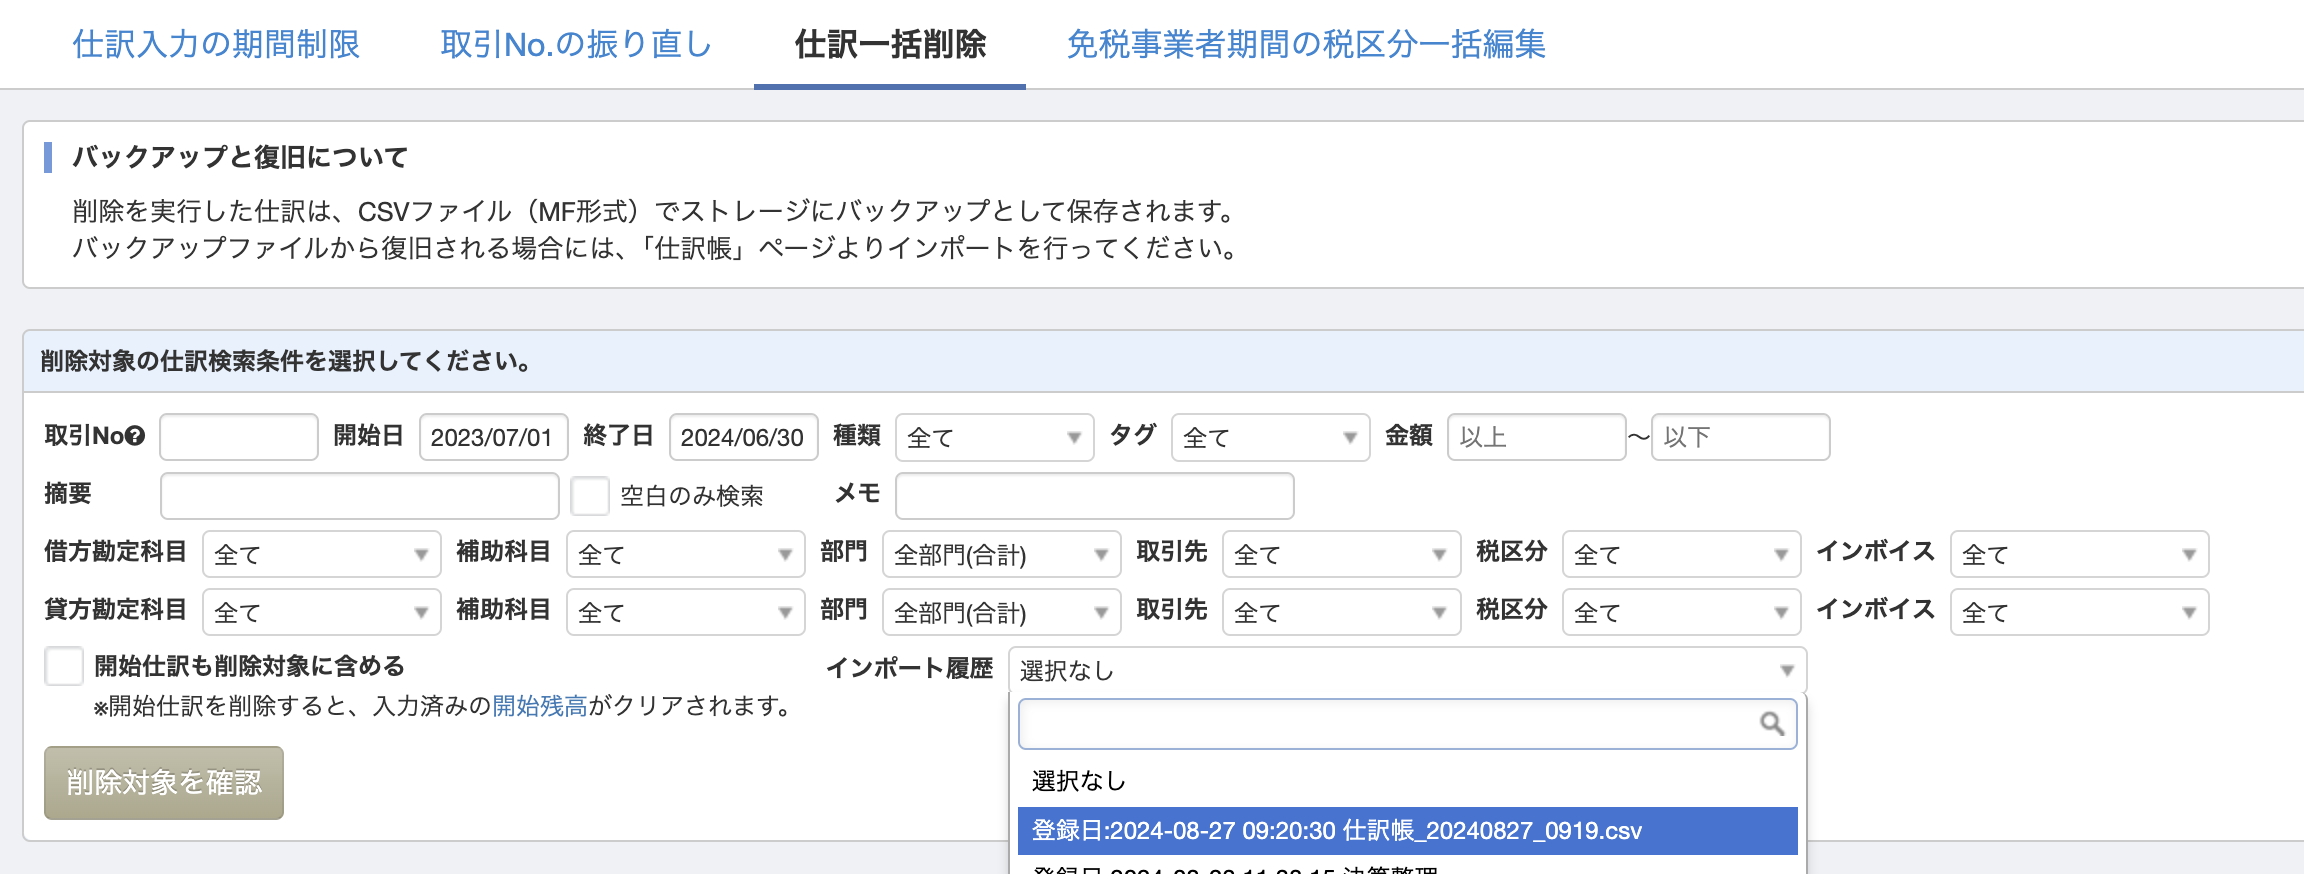Click the 金額 以上 input field
Viewport: 2304px width, 874px height.
[x=1536, y=437]
